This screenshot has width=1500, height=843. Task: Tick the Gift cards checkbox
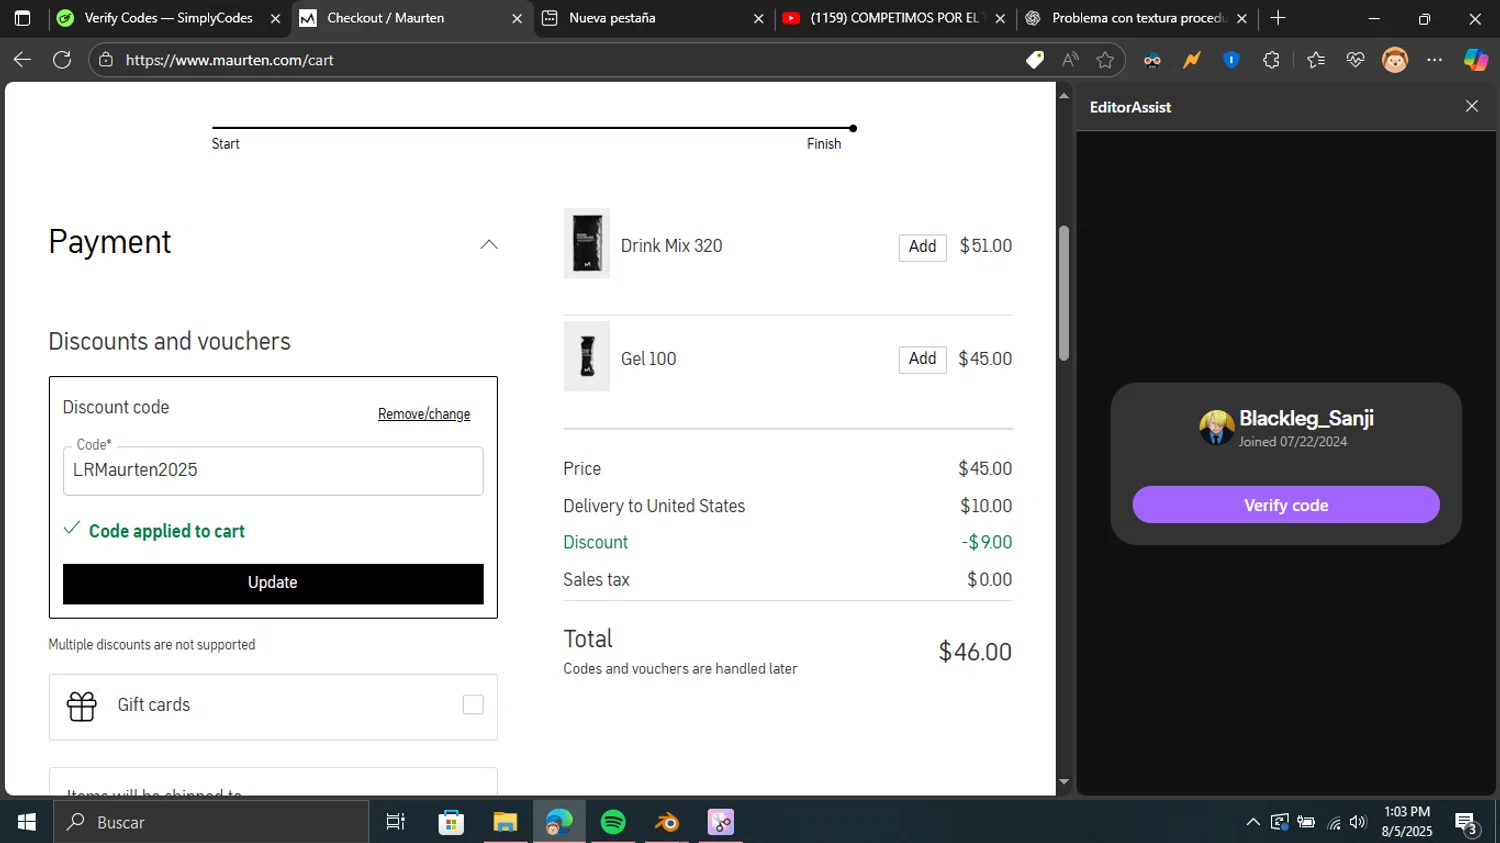tap(473, 705)
